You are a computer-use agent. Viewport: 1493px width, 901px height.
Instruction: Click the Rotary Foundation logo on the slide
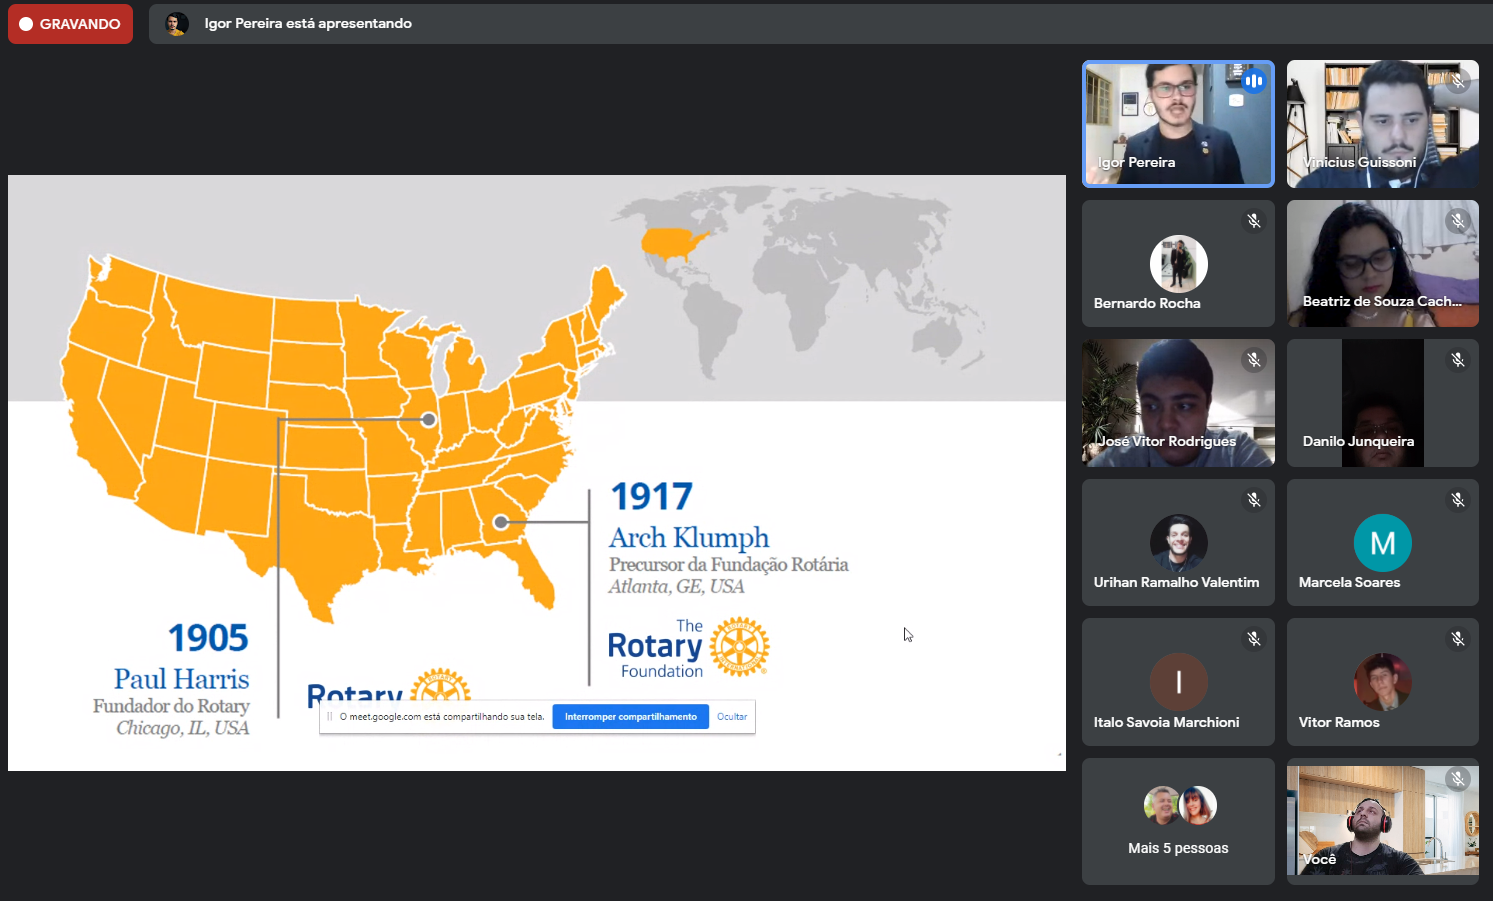(x=688, y=648)
